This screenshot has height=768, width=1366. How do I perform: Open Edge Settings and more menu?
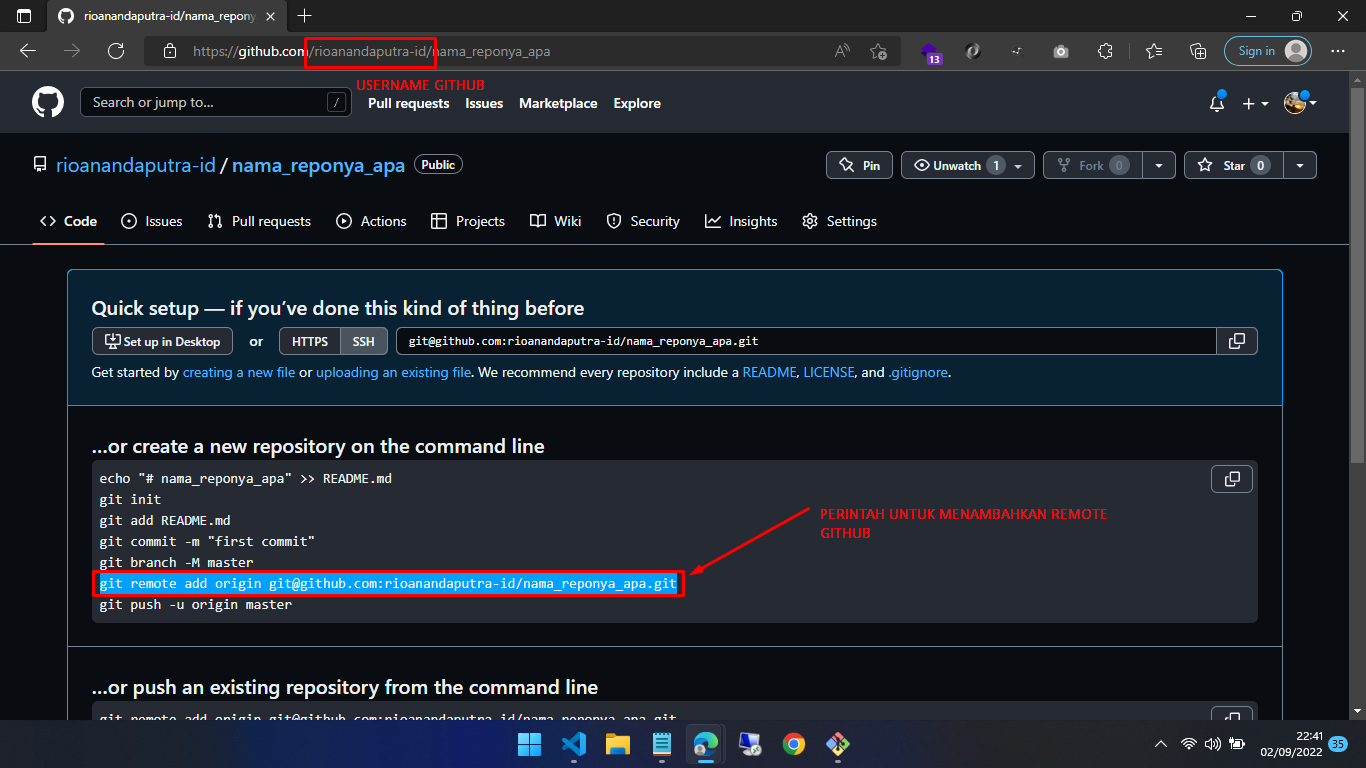tap(1338, 51)
